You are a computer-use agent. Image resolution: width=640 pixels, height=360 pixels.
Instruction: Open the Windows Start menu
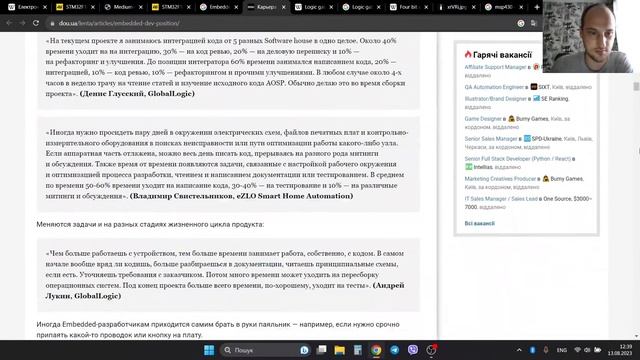pos(209,350)
